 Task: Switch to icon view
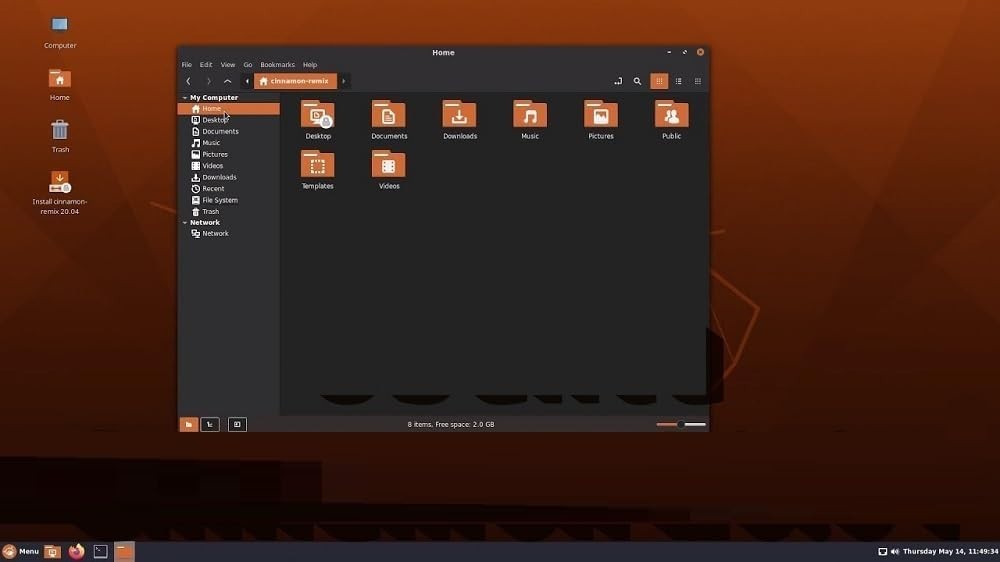[659, 81]
